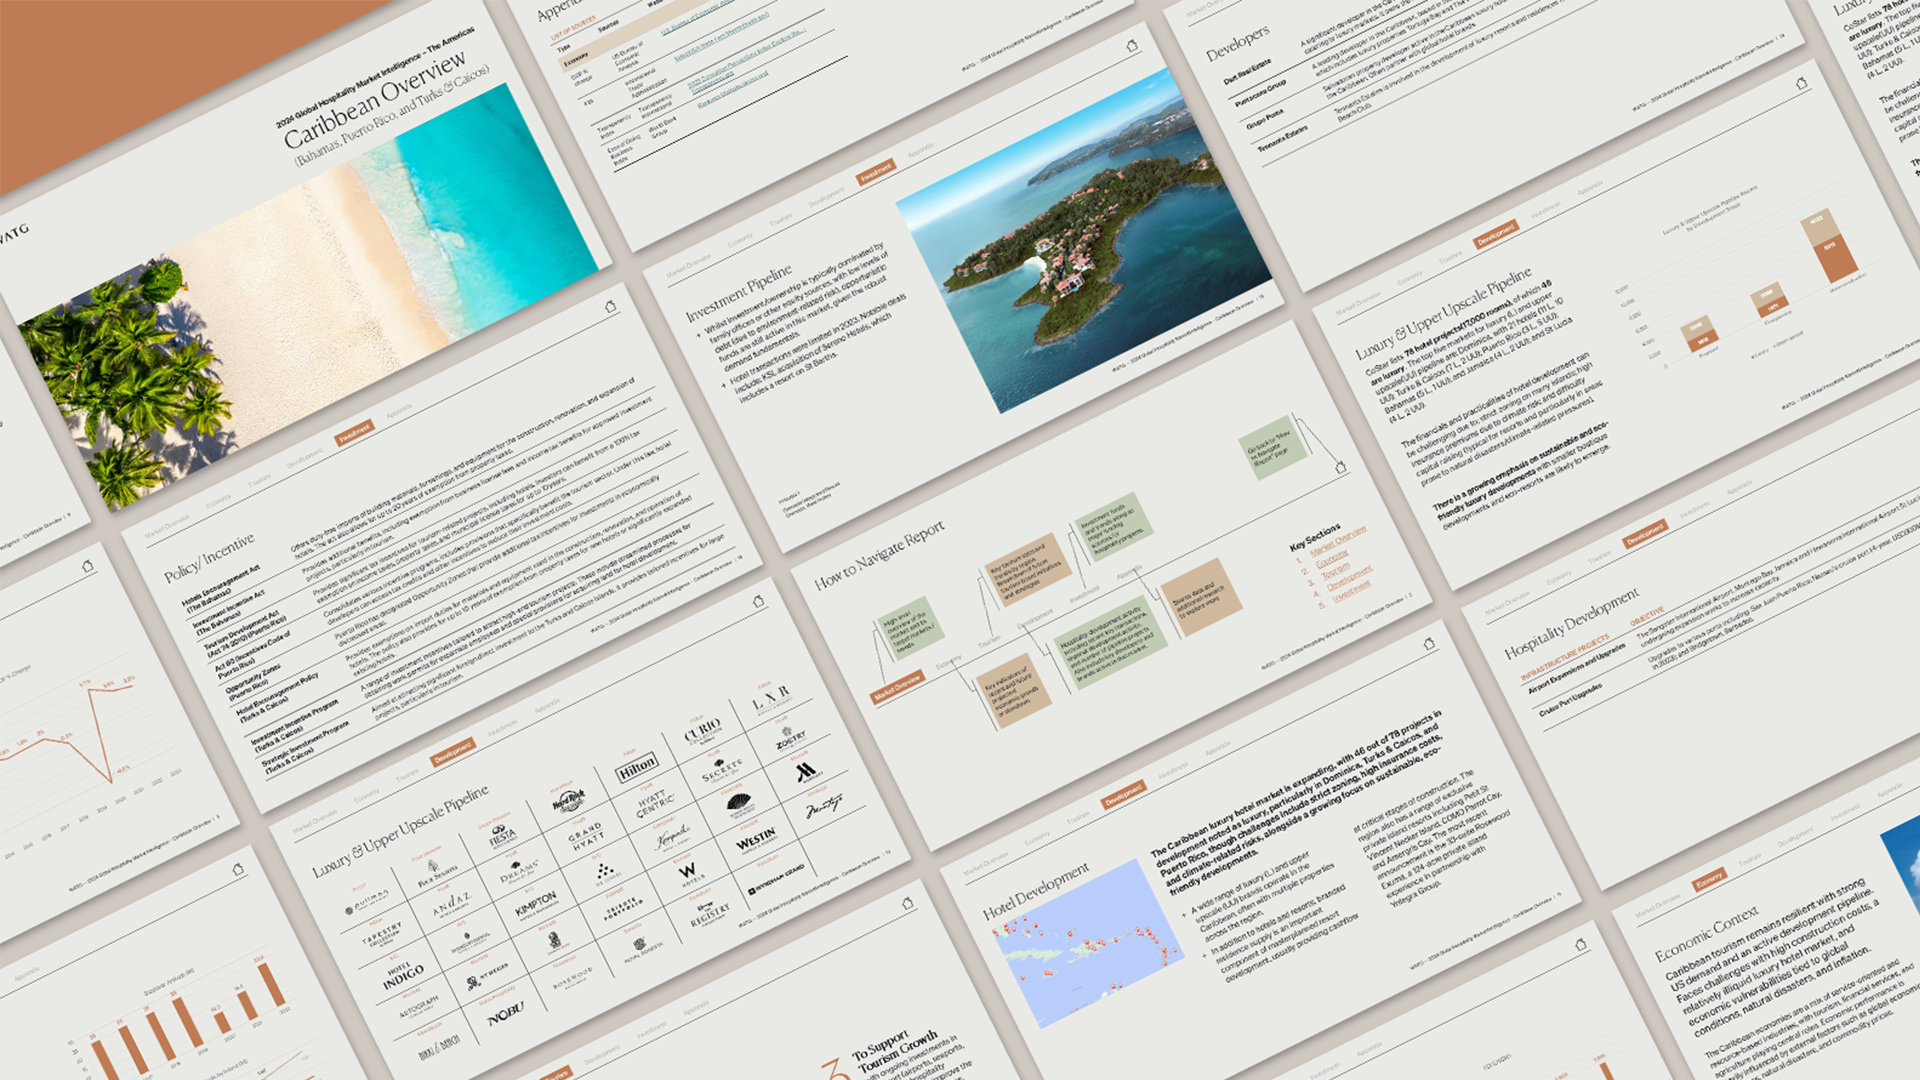Select highlighted Investment tab on Investment Pipeline page
The image size is (1920, 1080).
tap(876, 172)
